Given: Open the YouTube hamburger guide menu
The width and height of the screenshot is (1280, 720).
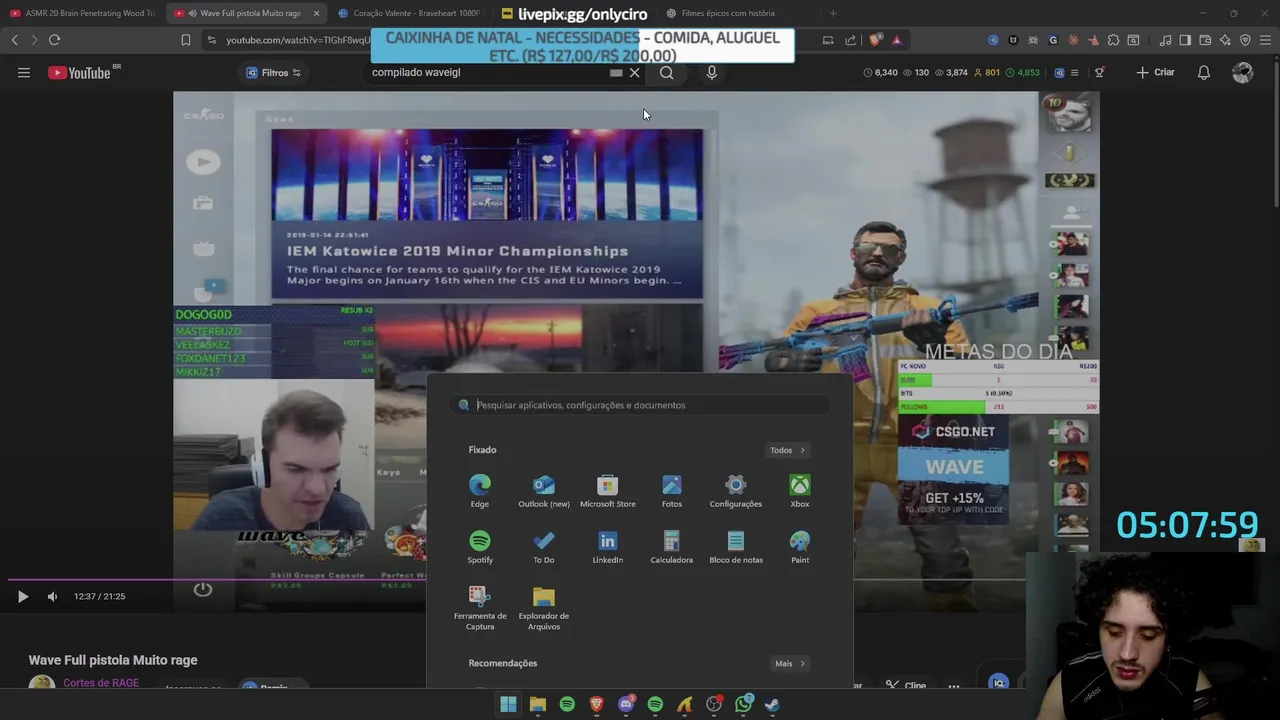Looking at the screenshot, I should [24, 72].
